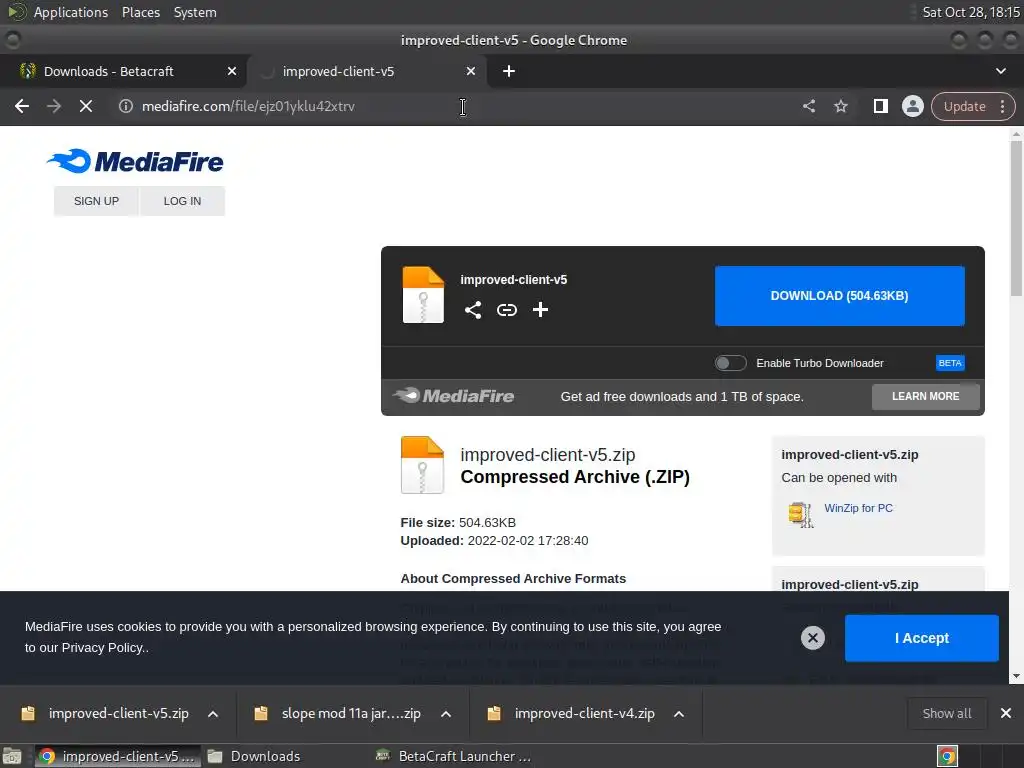Open the WinZip for PC link
Screen dimensions: 1024x768
pyautogui.click(x=858, y=508)
